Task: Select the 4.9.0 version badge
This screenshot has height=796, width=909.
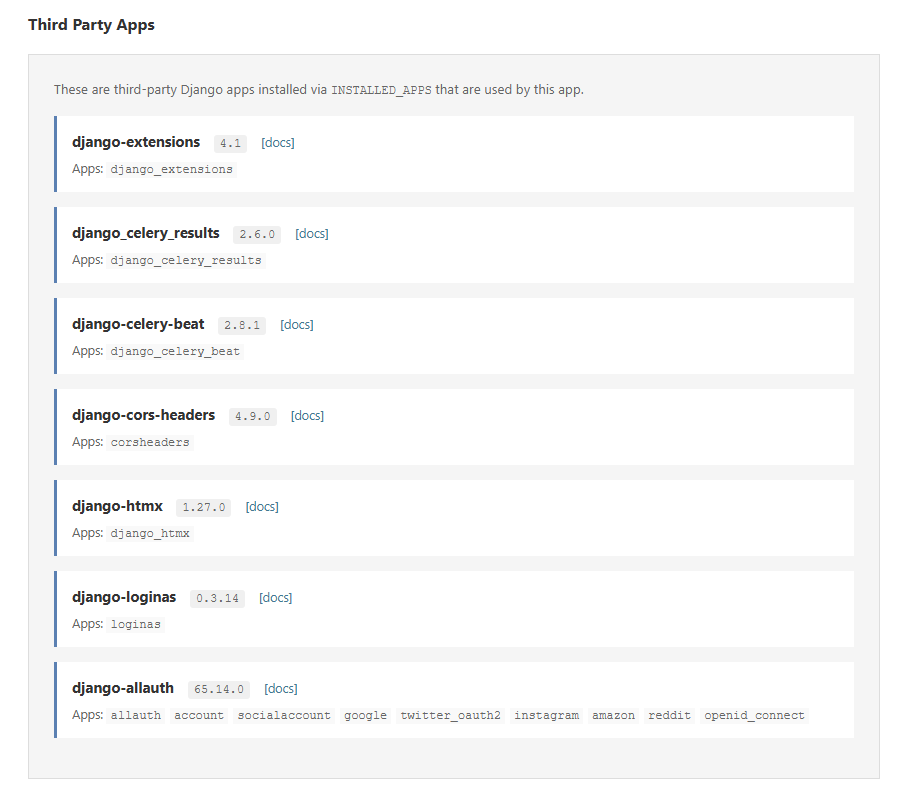Action: coord(252,416)
